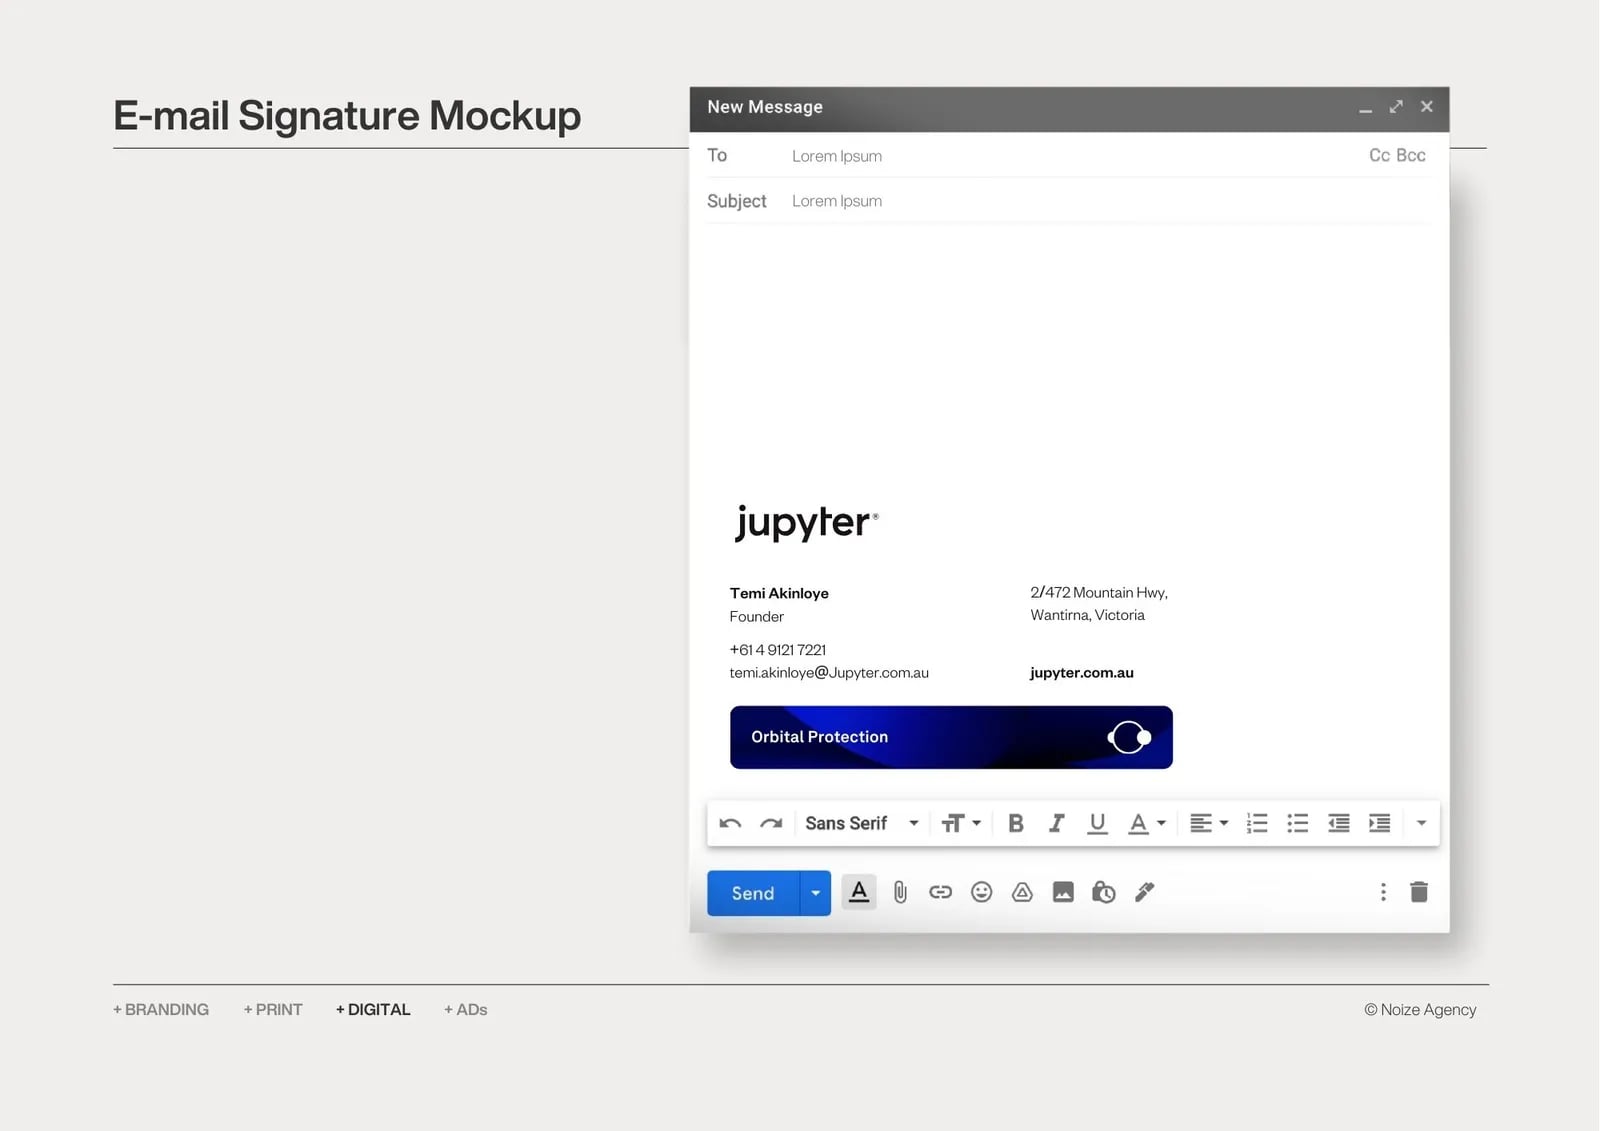Toggle confidential mode lock-clock icon
The height and width of the screenshot is (1131, 1600).
pyautogui.click(x=1104, y=892)
